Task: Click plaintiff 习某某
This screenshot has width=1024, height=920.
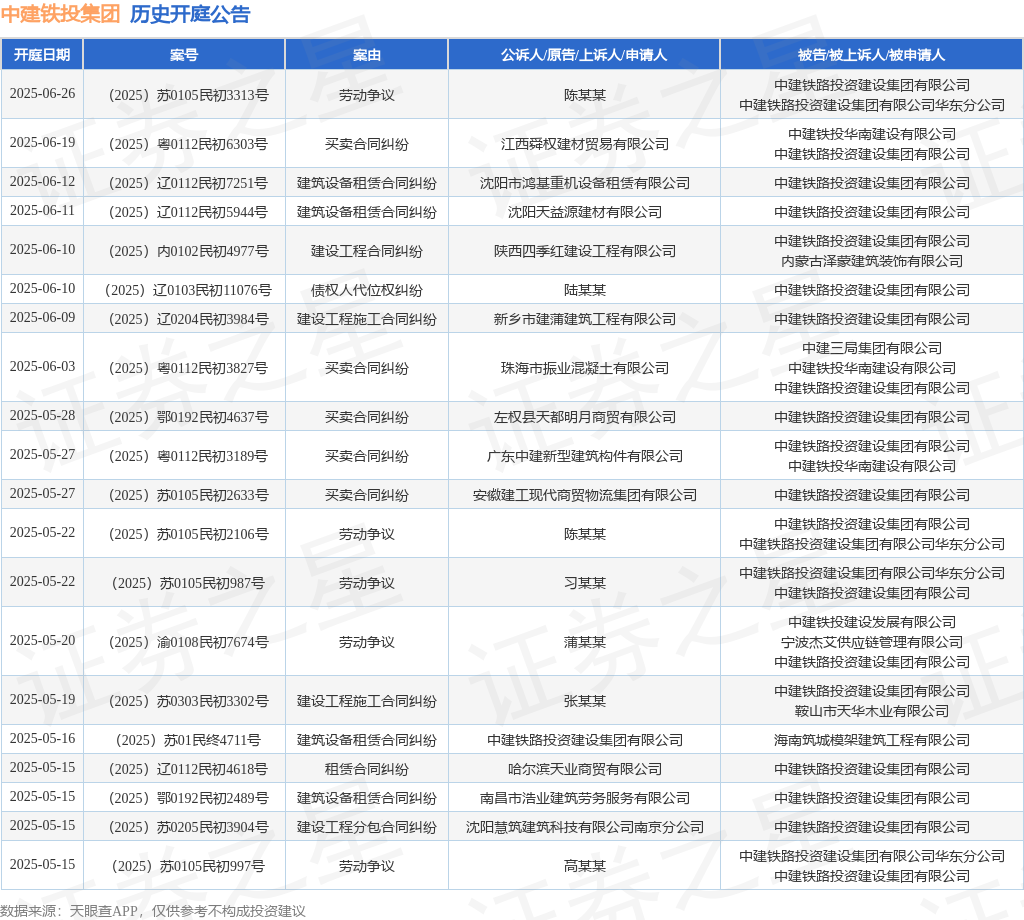Action: tap(584, 583)
